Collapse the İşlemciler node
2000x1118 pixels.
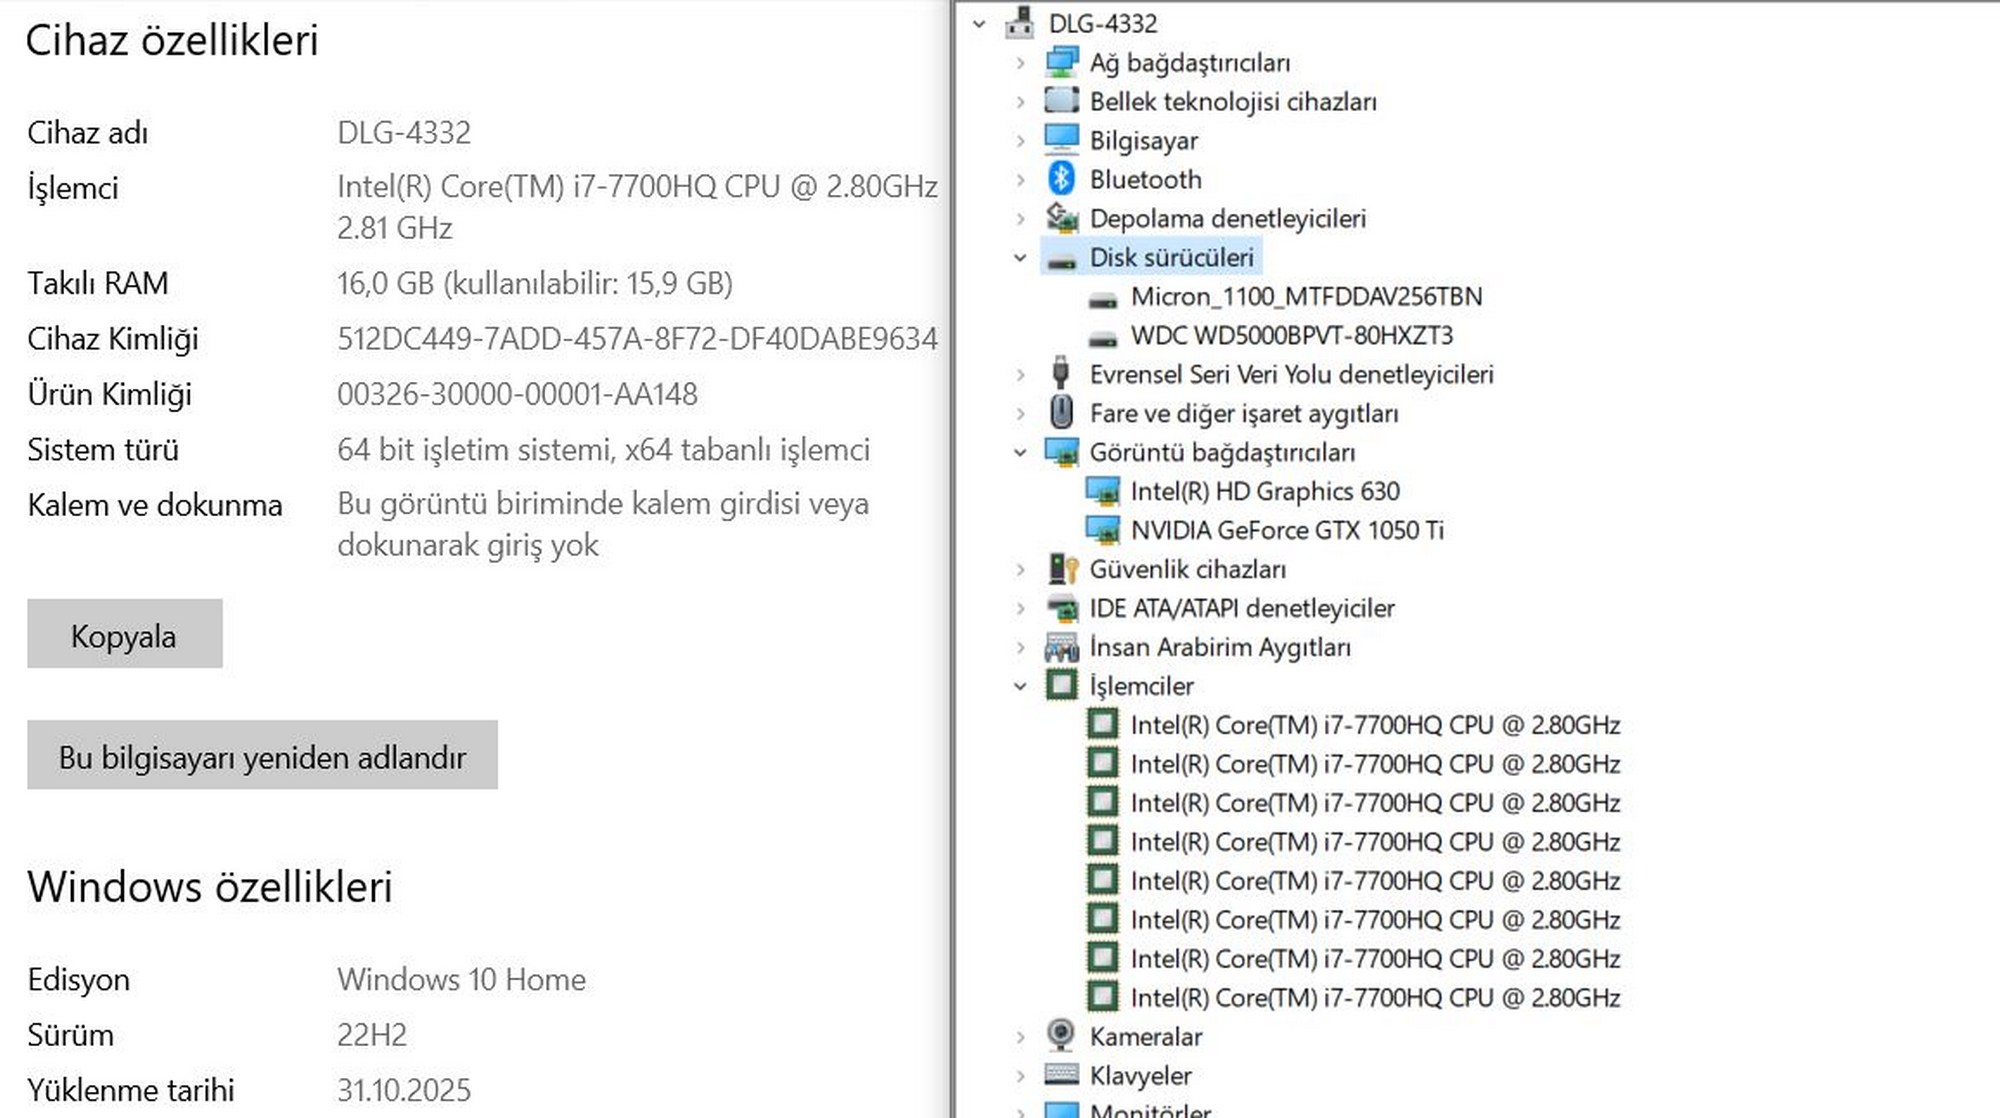pos(1020,686)
